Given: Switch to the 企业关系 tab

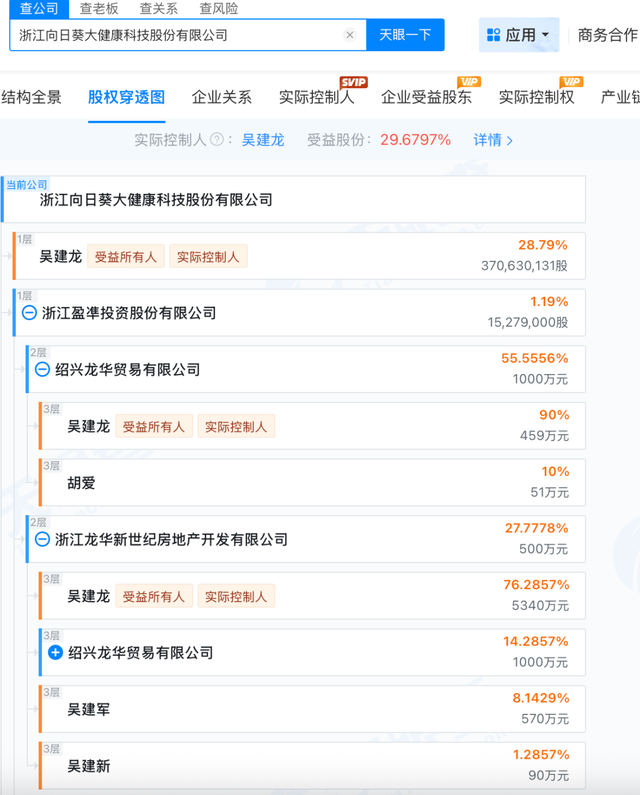Looking at the screenshot, I should 222,97.
